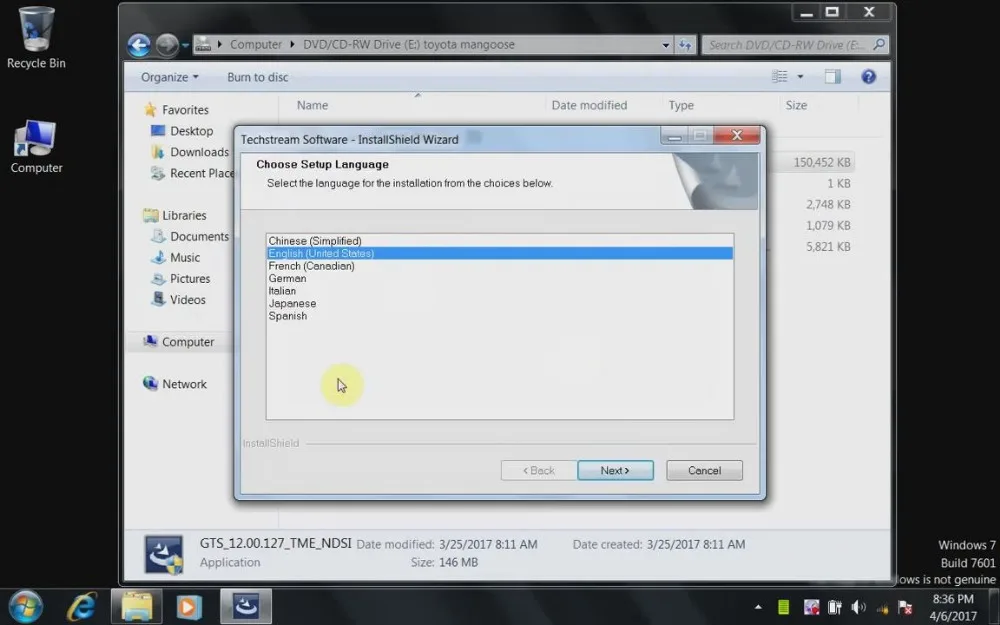
Task: Change the Explorer view layout icon
Action: tap(779, 77)
